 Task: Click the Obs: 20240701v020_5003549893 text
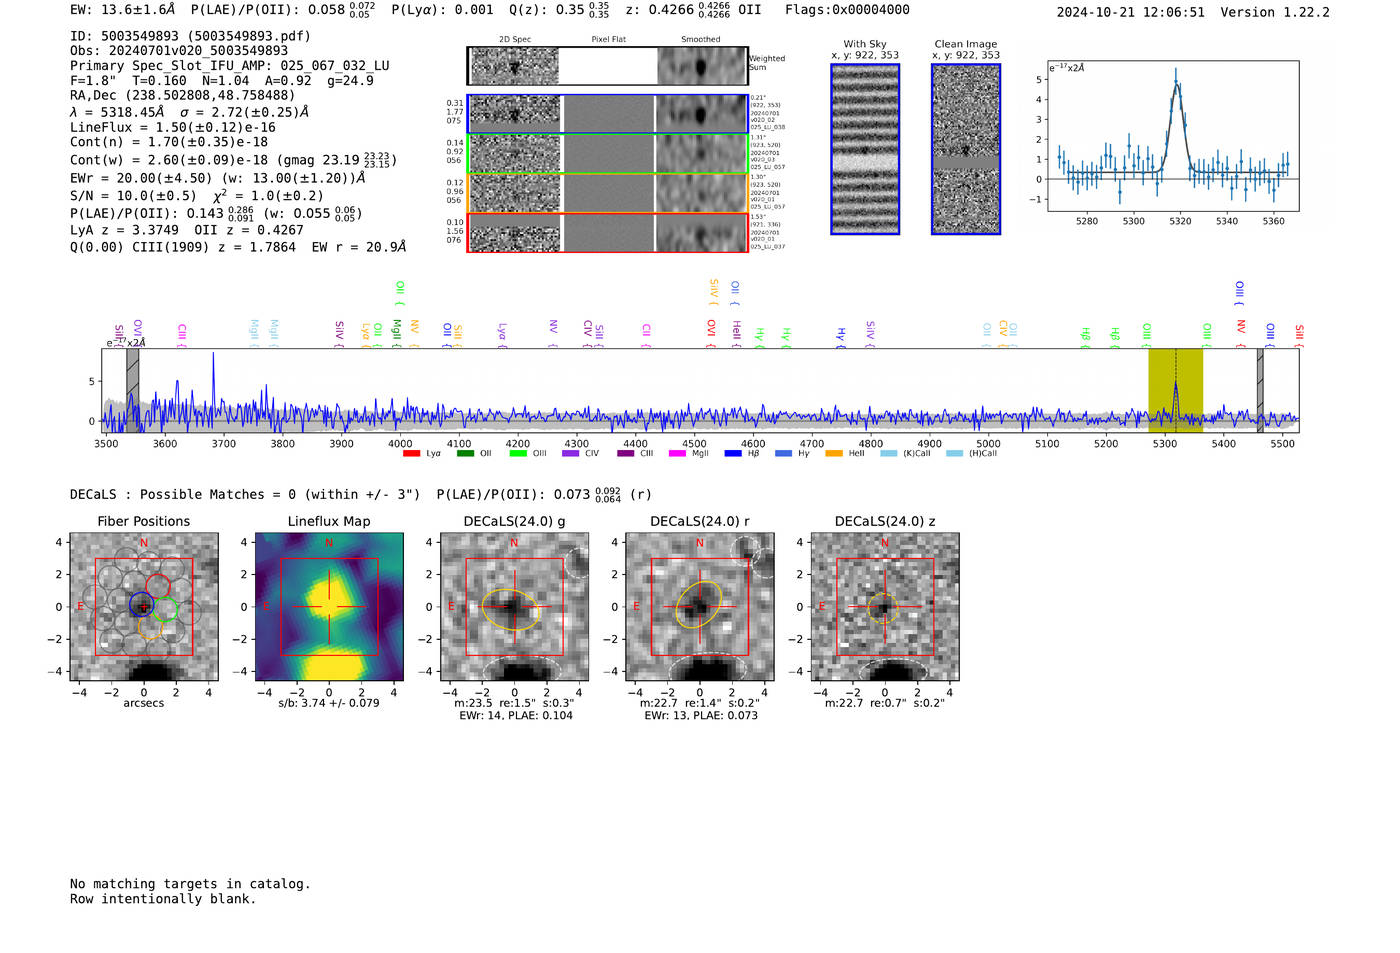click(179, 51)
